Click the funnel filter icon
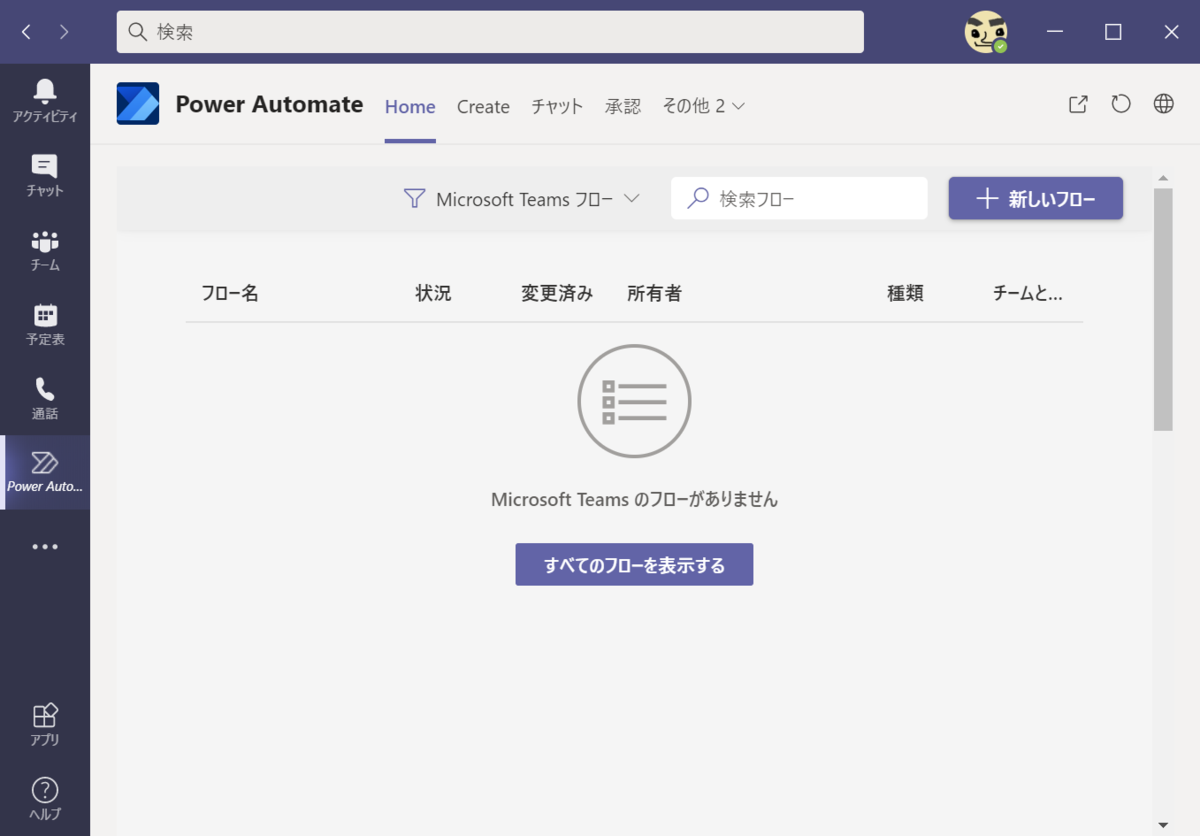Image resolution: width=1200 pixels, height=836 pixels. tap(414, 199)
